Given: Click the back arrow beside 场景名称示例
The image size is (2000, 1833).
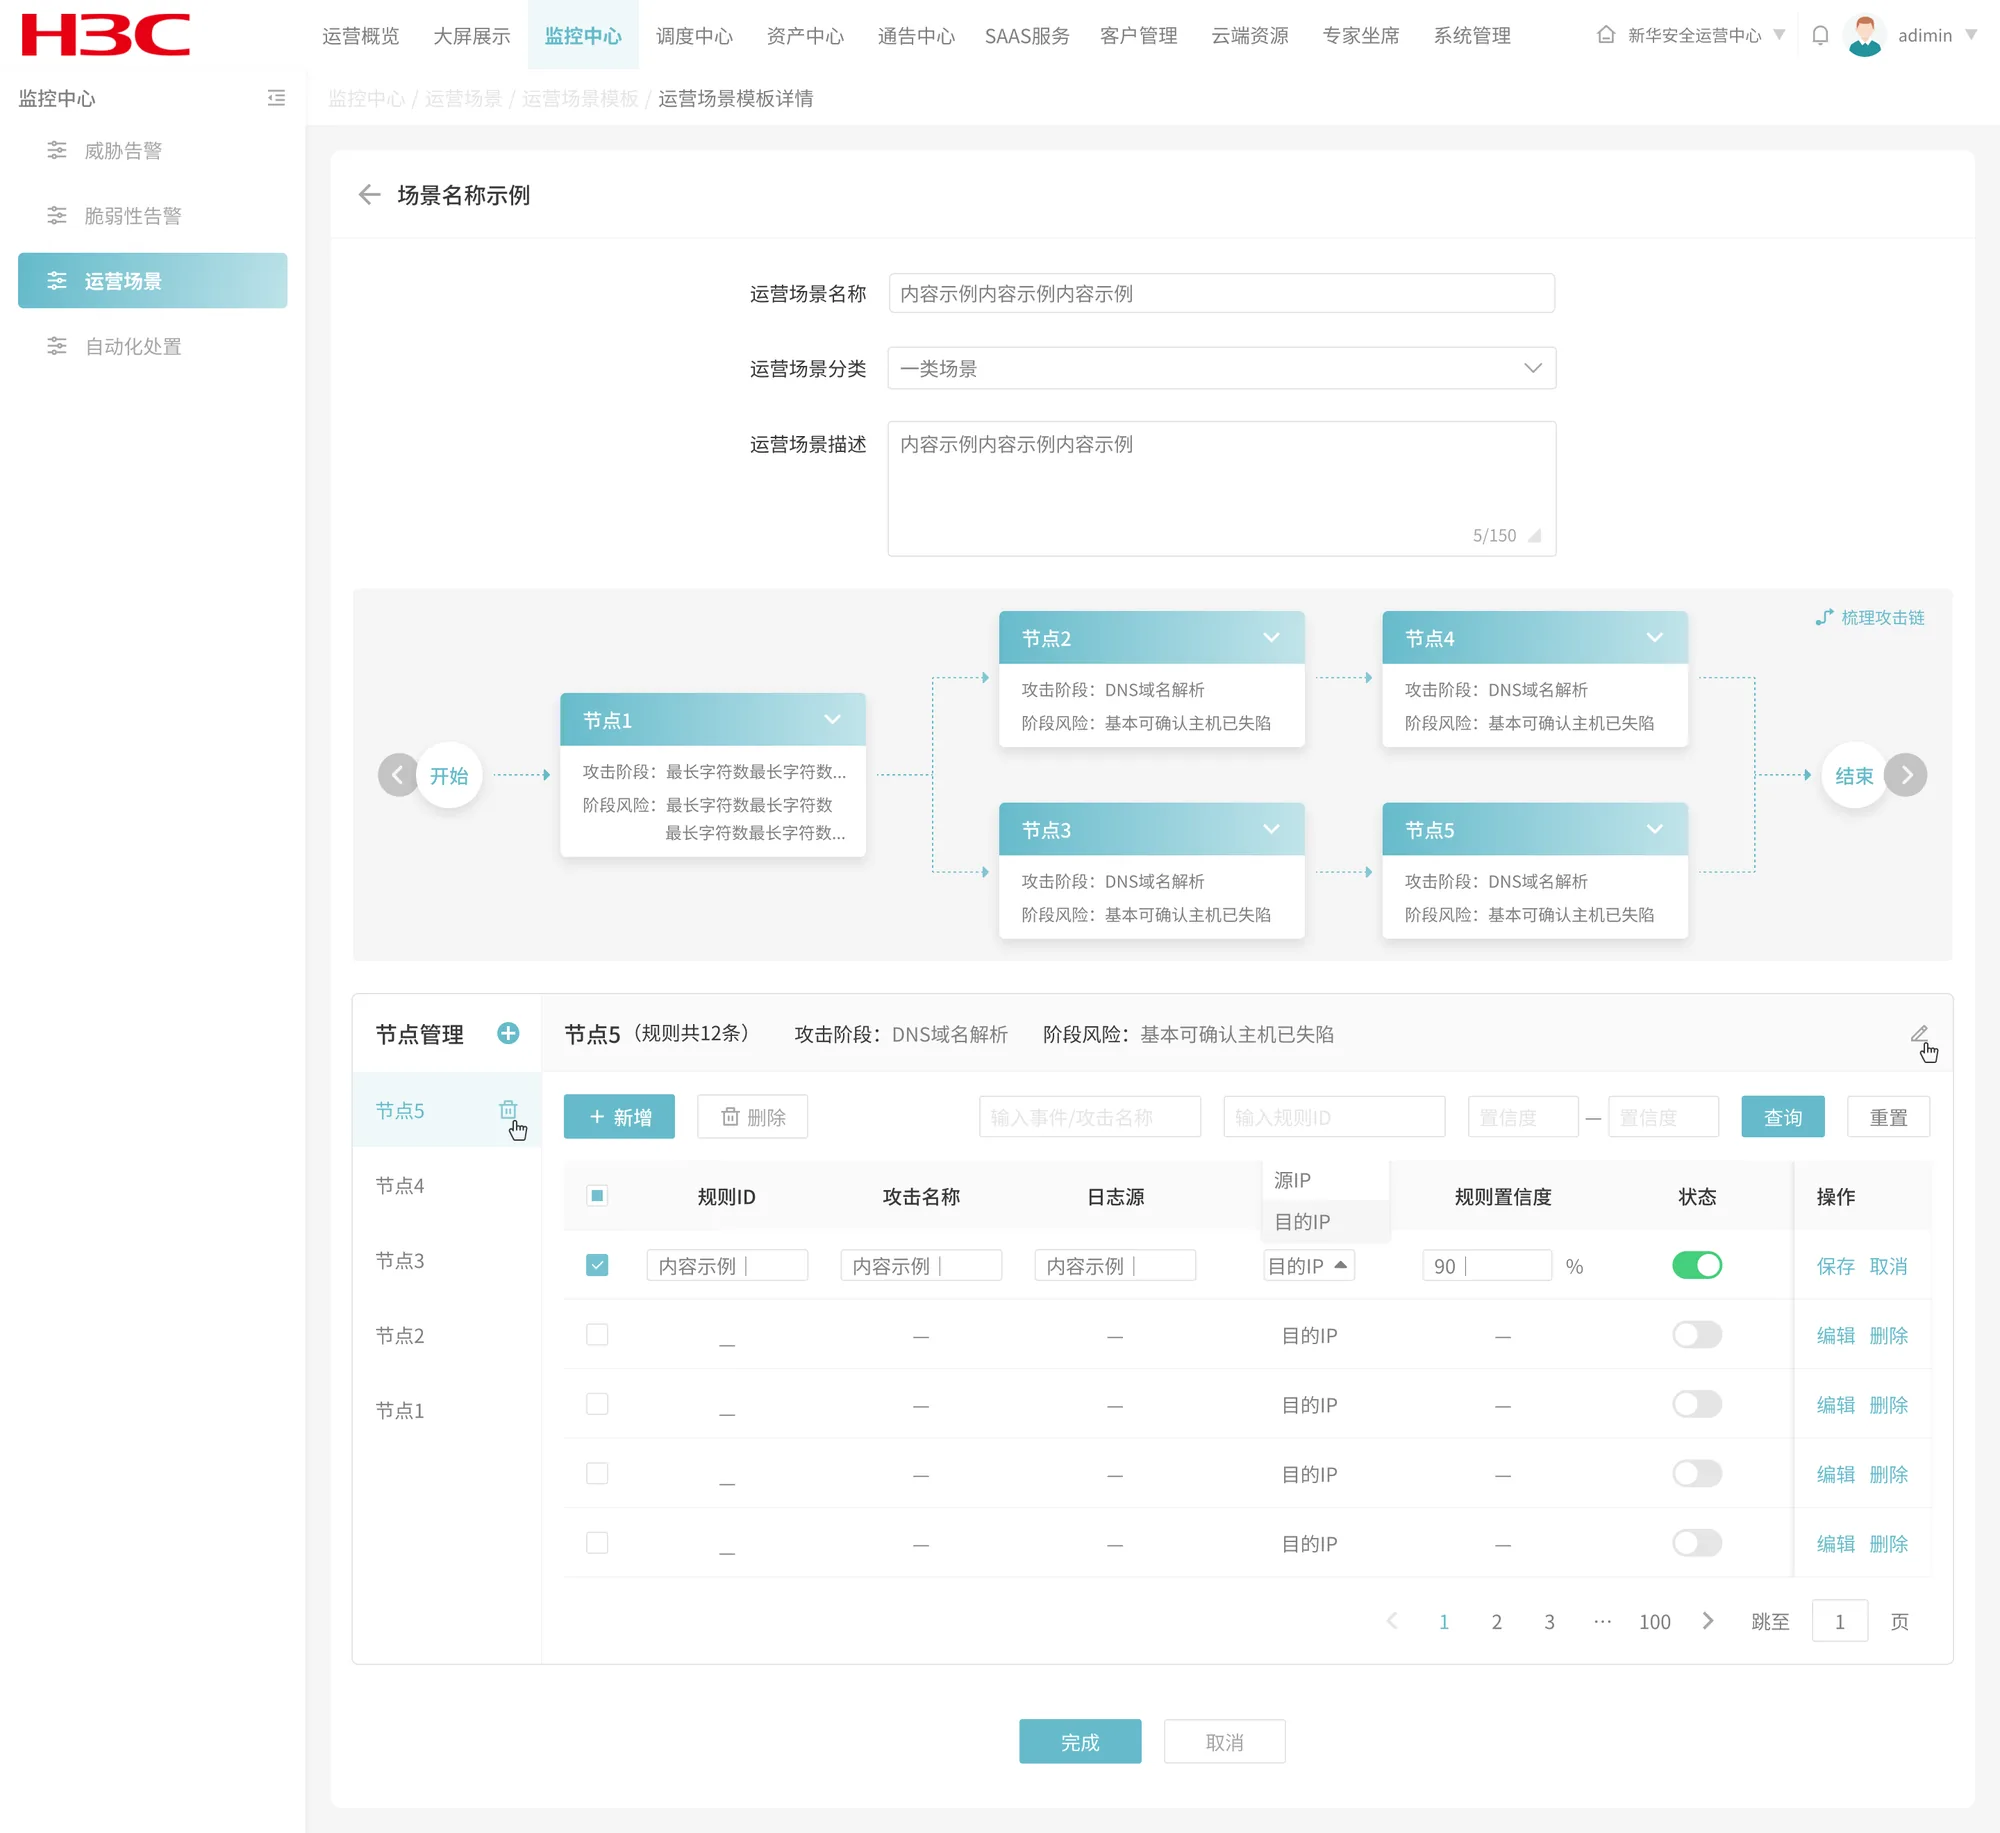Looking at the screenshot, I should point(369,195).
